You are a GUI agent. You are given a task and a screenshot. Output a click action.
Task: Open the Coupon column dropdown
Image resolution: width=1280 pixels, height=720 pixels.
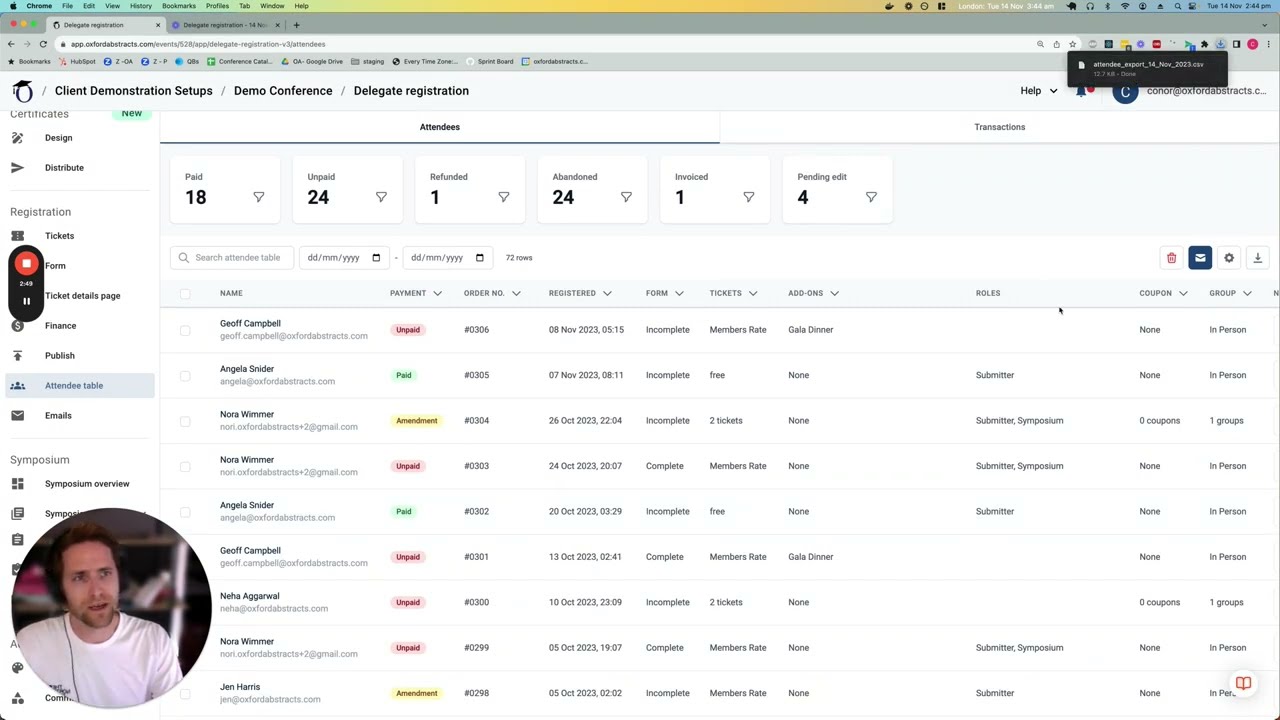pyautogui.click(x=1183, y=293)
